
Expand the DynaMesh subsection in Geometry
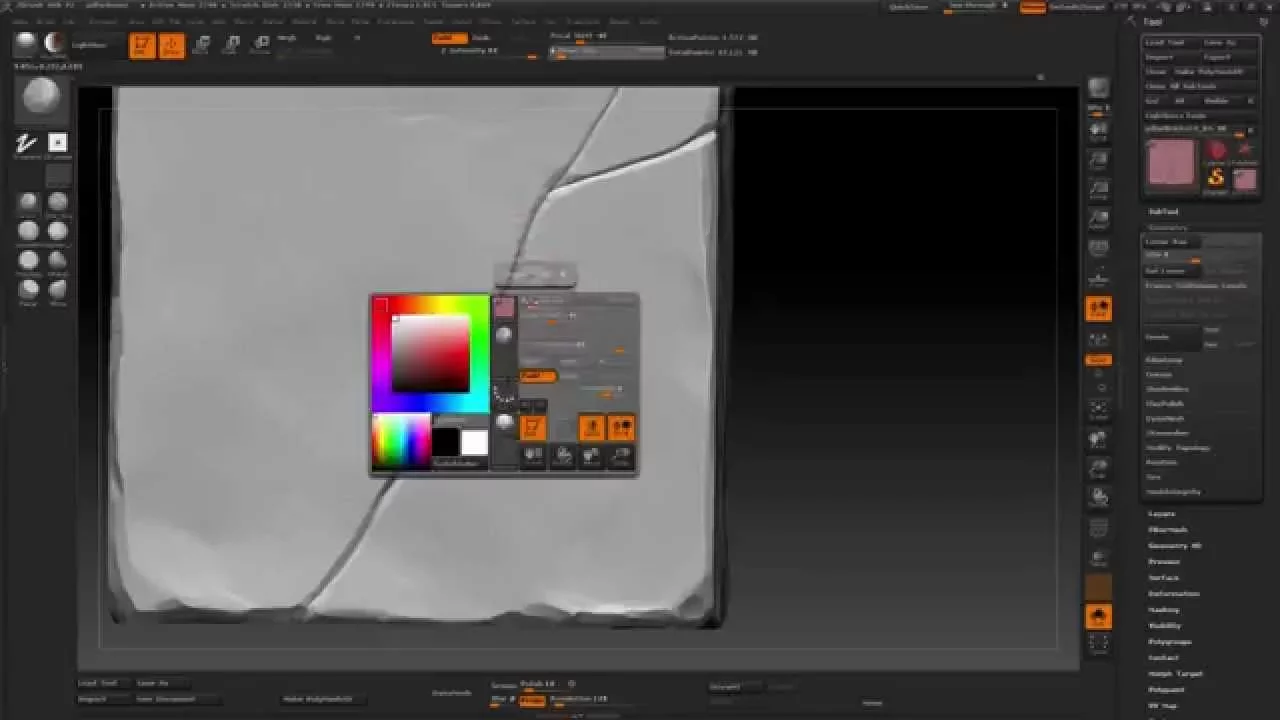click(1163, 419)
